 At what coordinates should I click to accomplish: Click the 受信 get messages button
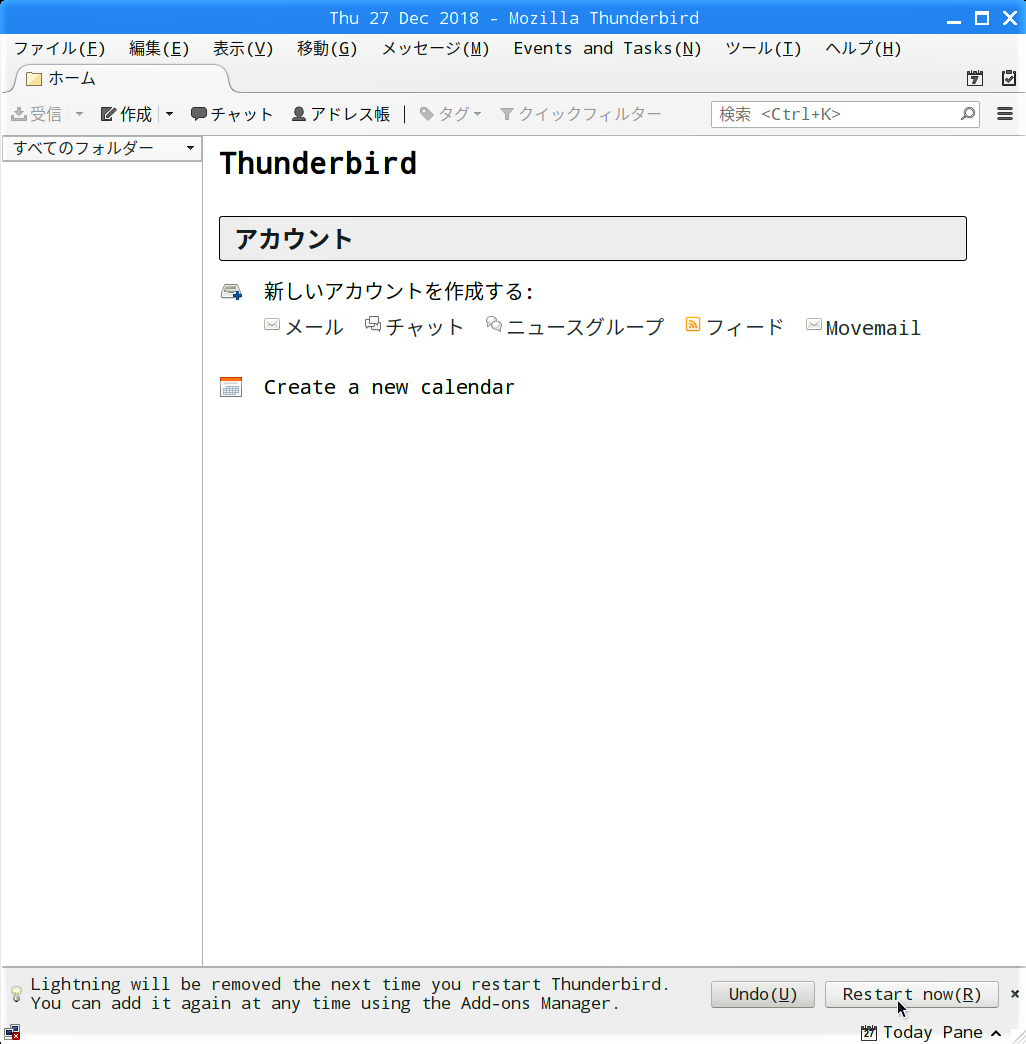37,114
